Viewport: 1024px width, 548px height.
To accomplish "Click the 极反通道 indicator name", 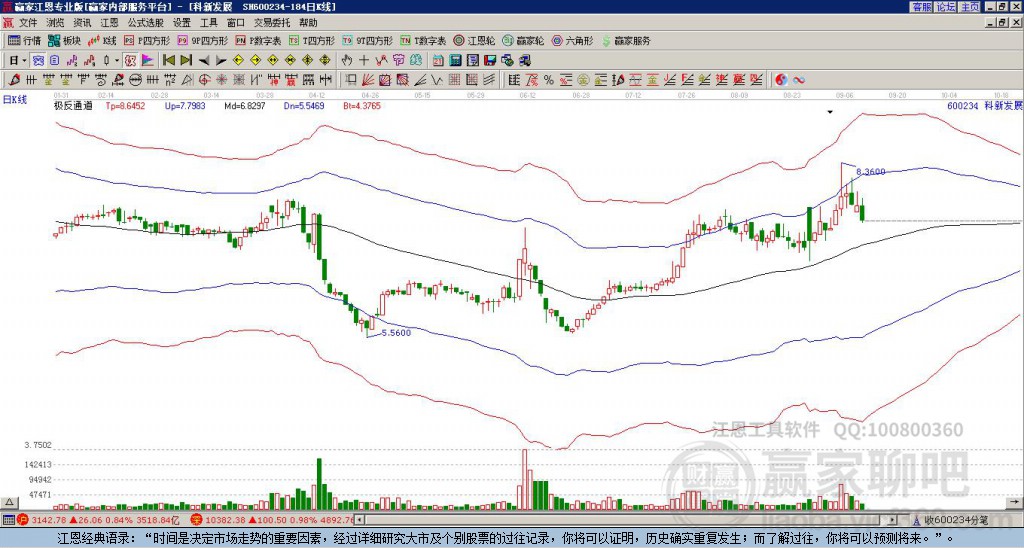I will click(x=72, y=105).
